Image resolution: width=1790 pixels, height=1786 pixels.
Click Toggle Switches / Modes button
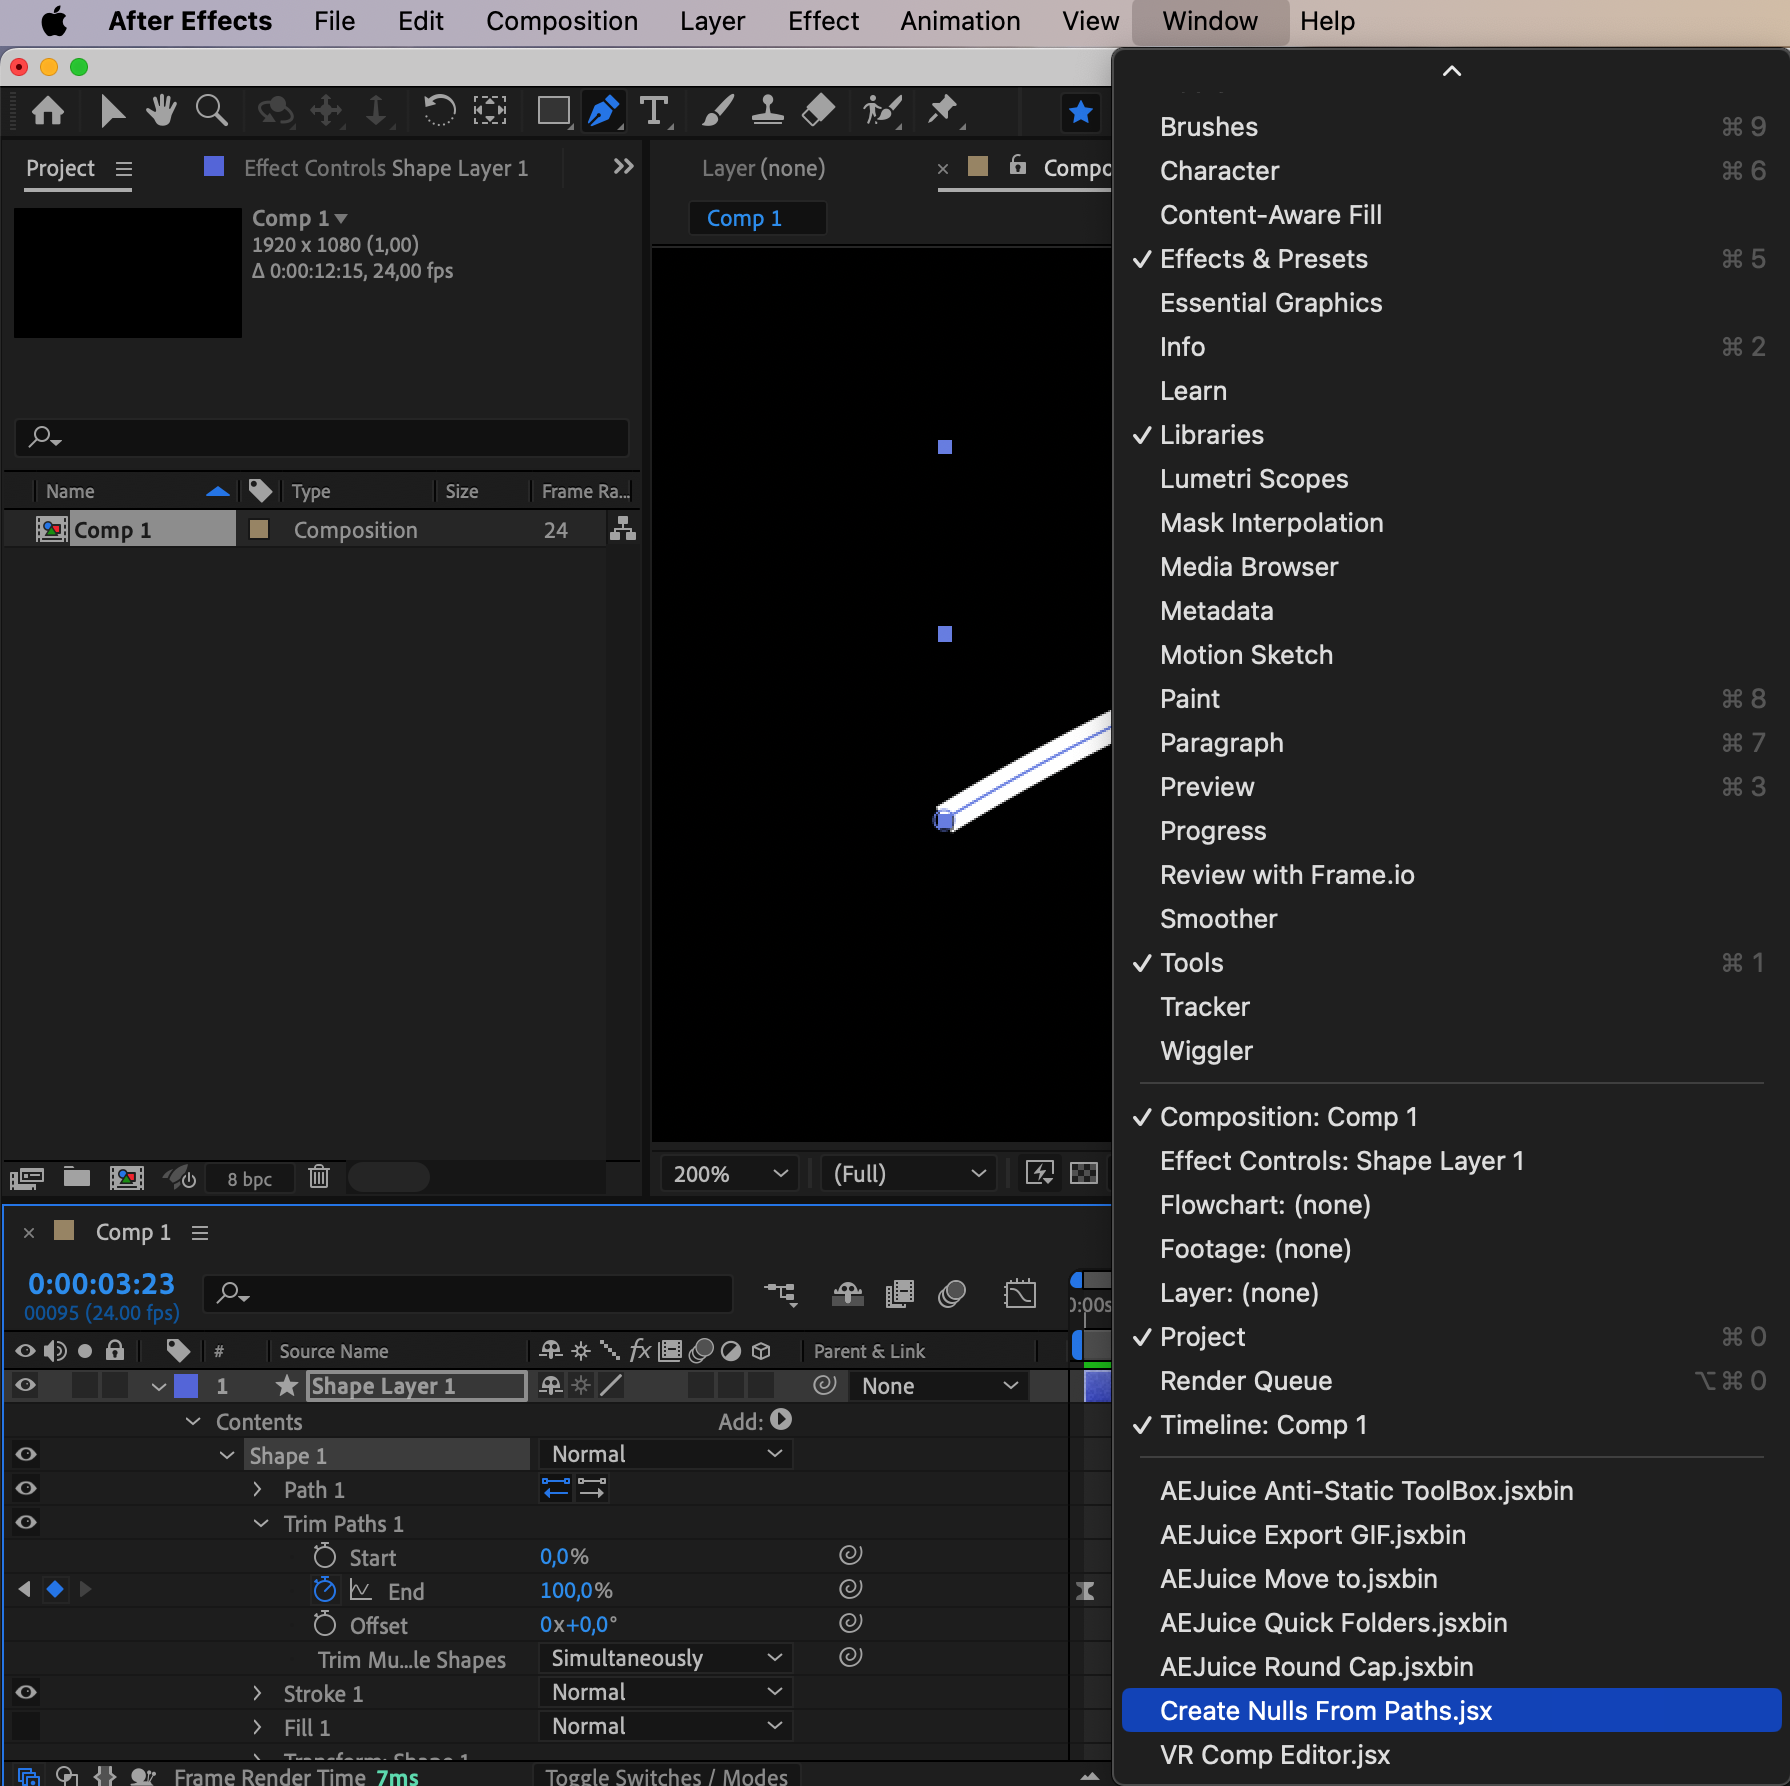[666, 1776]
